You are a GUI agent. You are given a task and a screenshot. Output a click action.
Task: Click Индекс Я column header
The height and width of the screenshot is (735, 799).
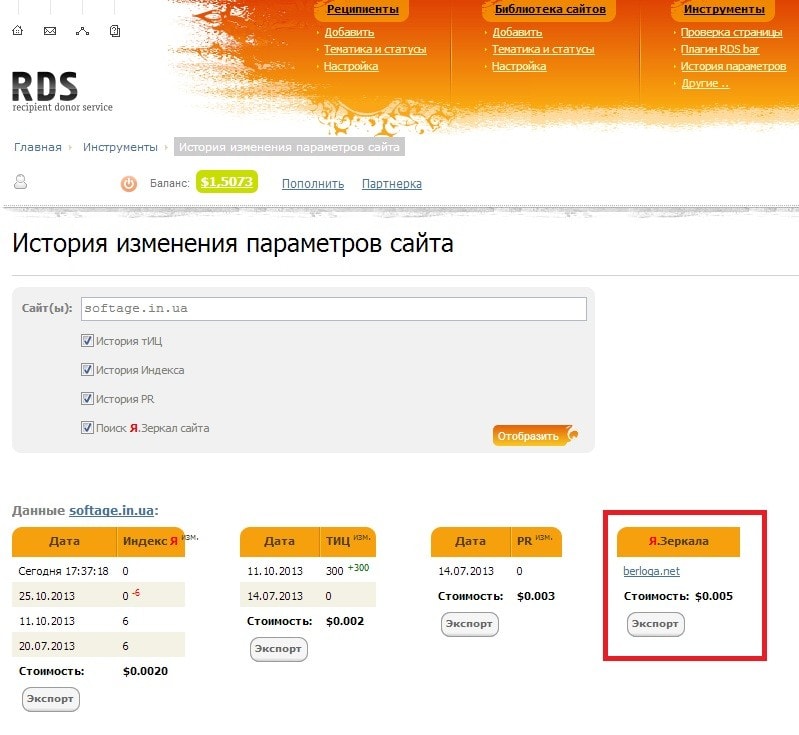click(x=150, y=541)
